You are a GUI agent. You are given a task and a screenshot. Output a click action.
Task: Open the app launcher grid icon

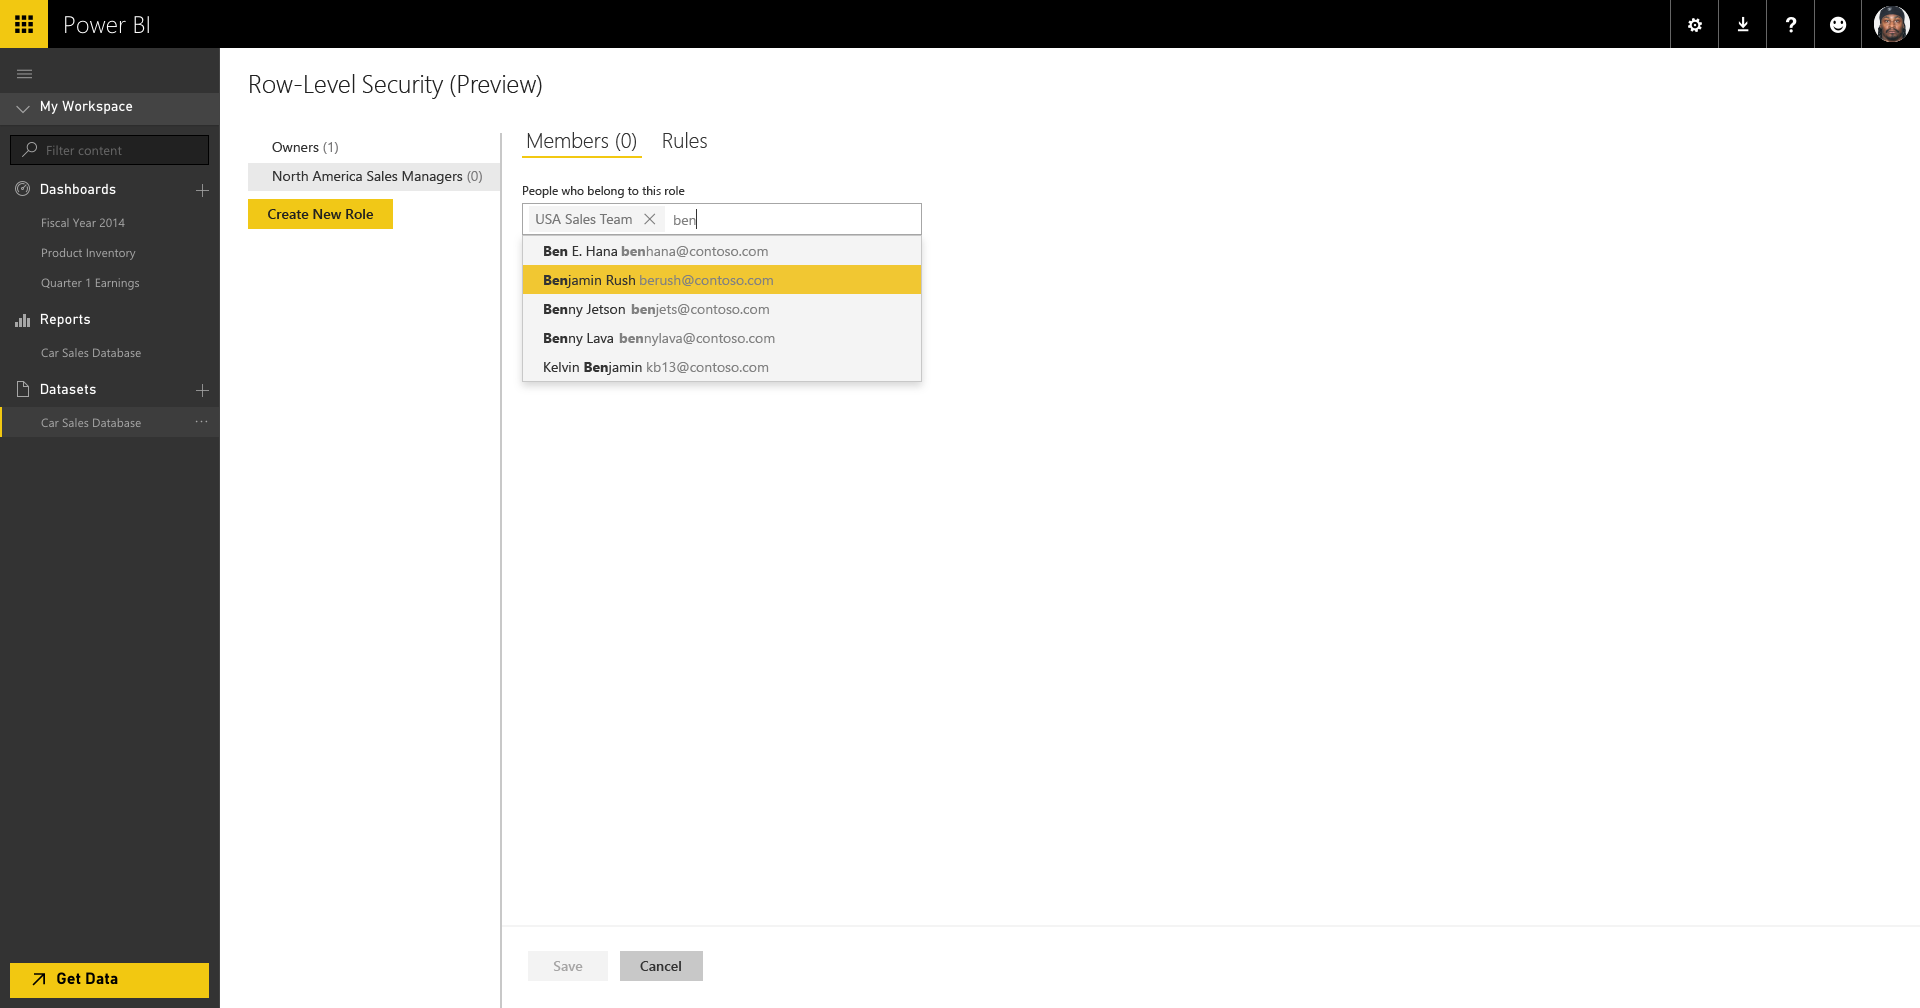(x=24, y=24)
